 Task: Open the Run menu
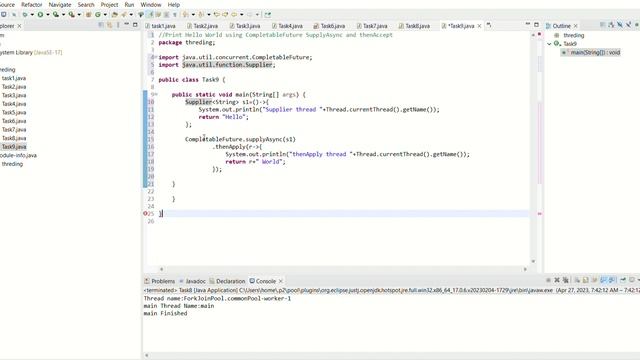click(129, 4)
